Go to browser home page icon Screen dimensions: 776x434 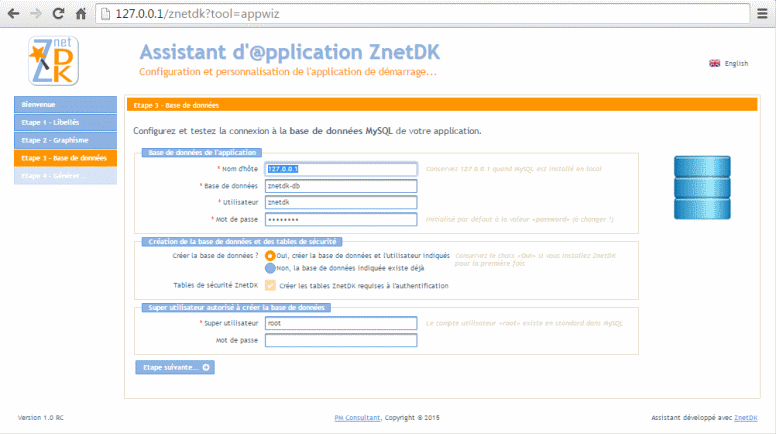[81, 13]
